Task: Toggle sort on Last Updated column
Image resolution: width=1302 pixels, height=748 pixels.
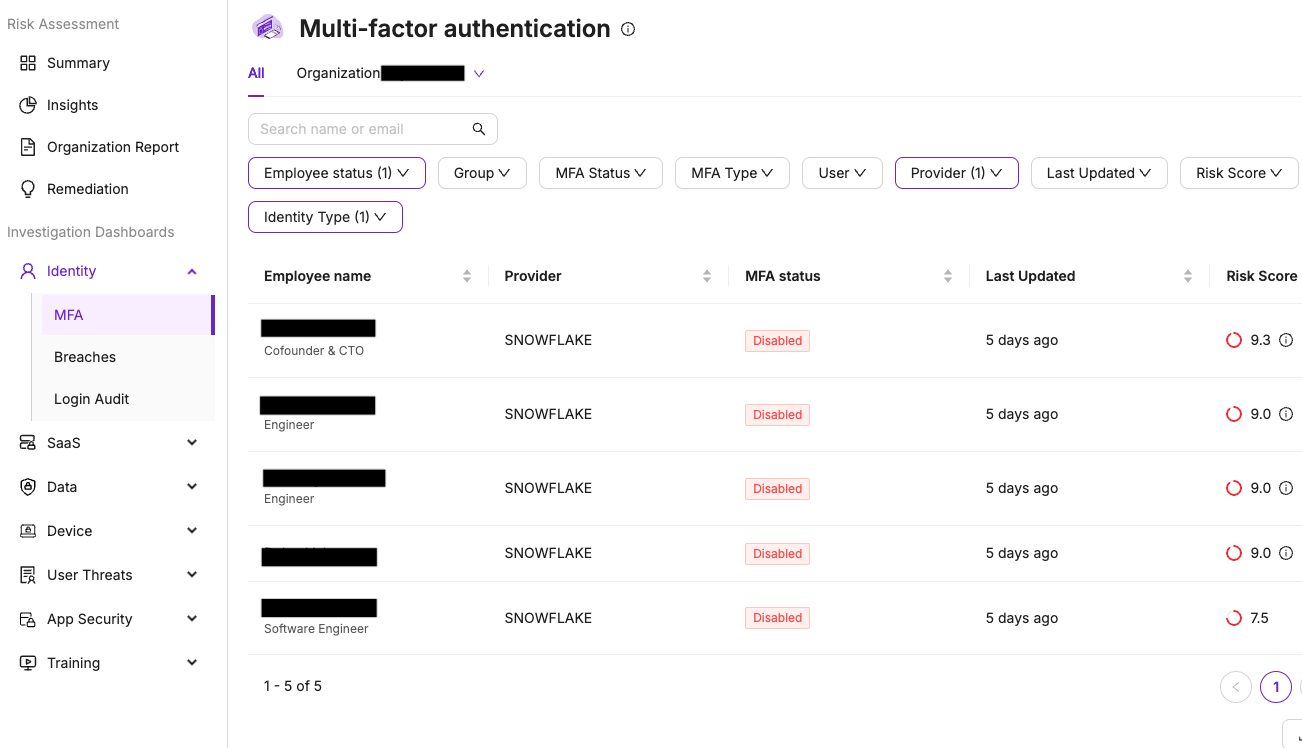Action: (1188, 276)
